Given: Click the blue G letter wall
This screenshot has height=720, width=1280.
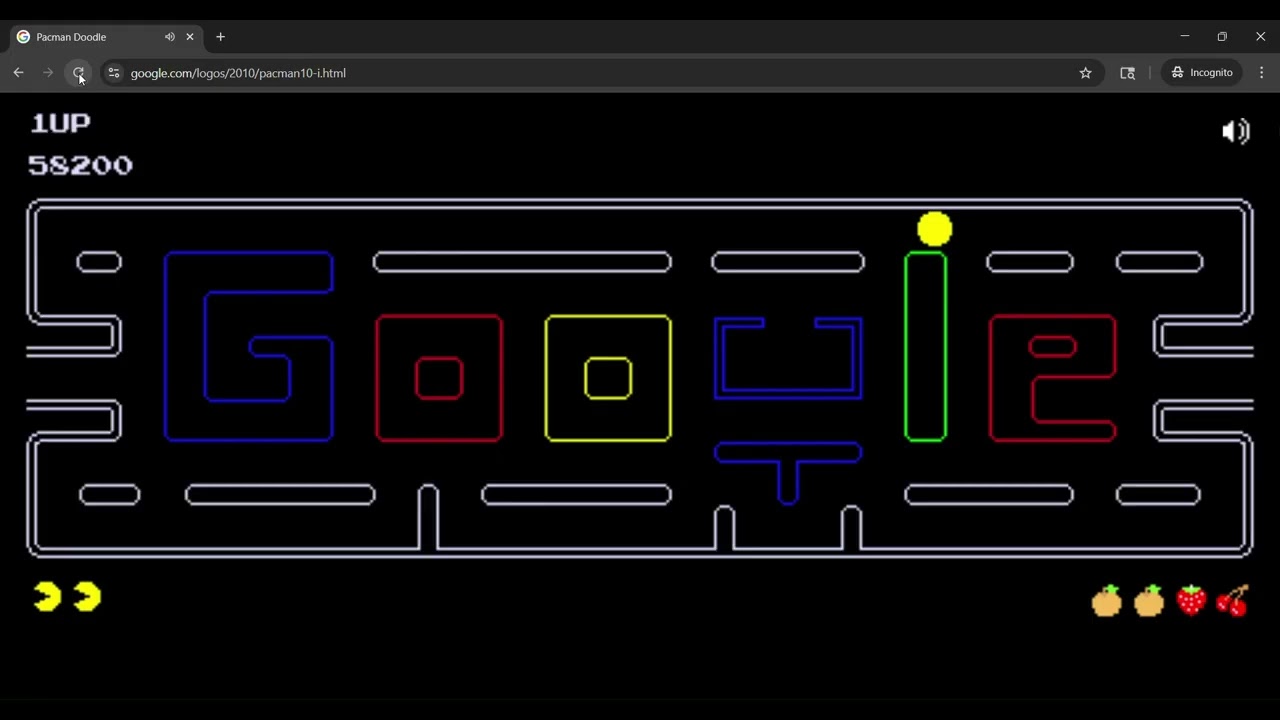Looking at the screenshot, I should tap(248, 346).
